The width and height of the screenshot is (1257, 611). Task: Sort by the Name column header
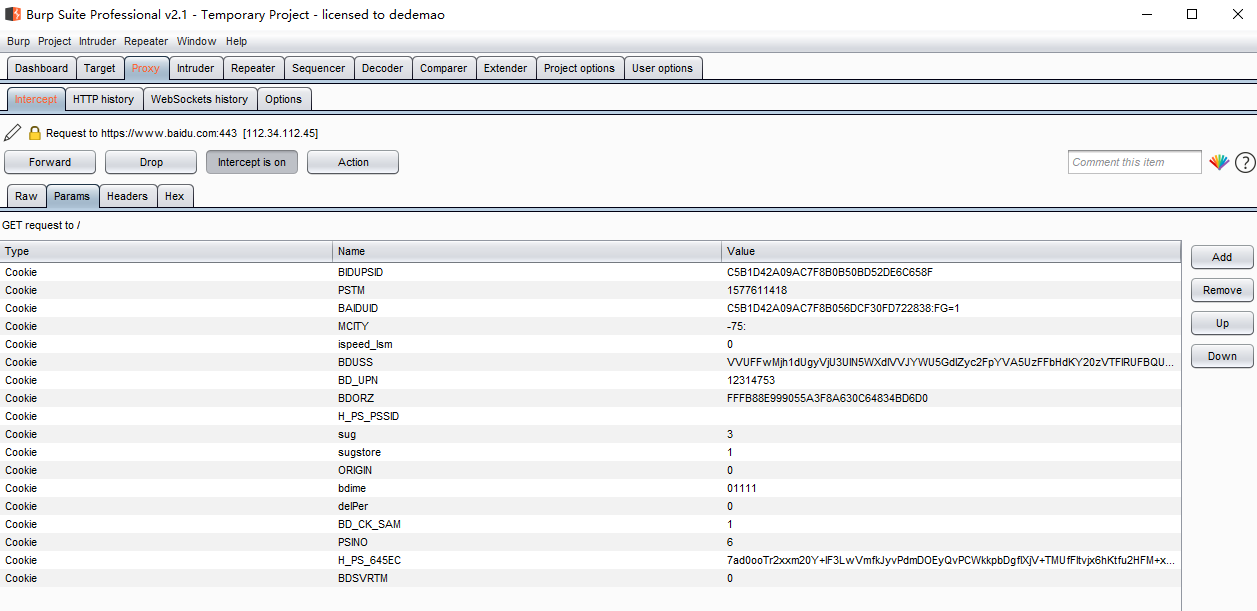pos(527,251)
